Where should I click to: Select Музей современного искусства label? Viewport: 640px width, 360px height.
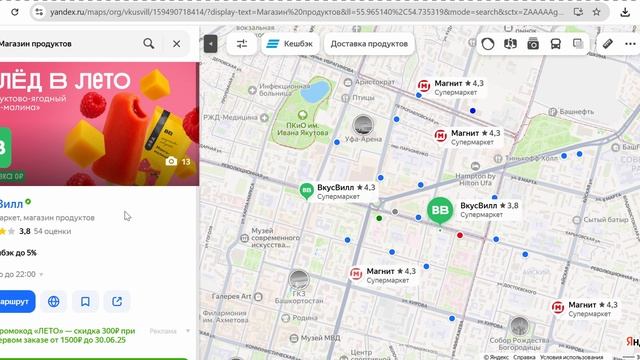276,238
